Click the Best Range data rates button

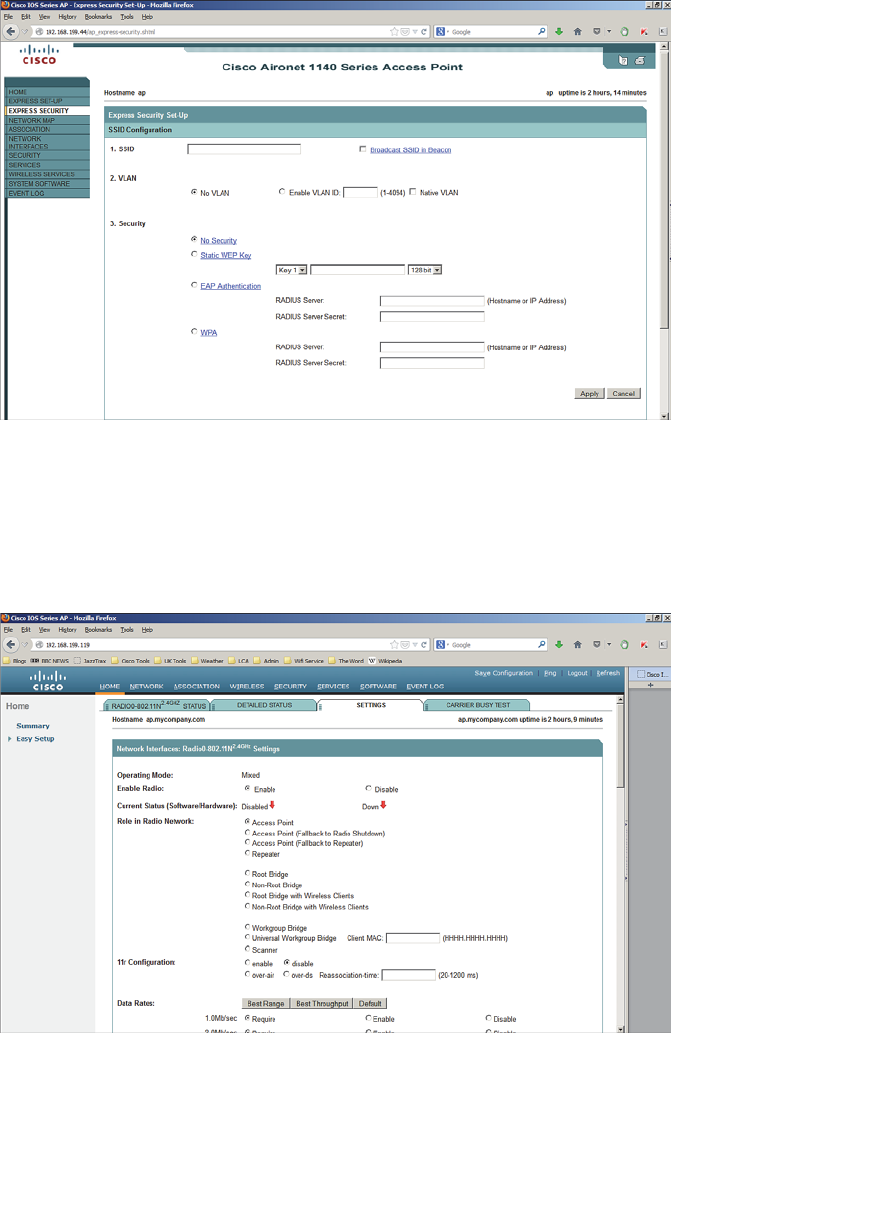point(266,1003)
